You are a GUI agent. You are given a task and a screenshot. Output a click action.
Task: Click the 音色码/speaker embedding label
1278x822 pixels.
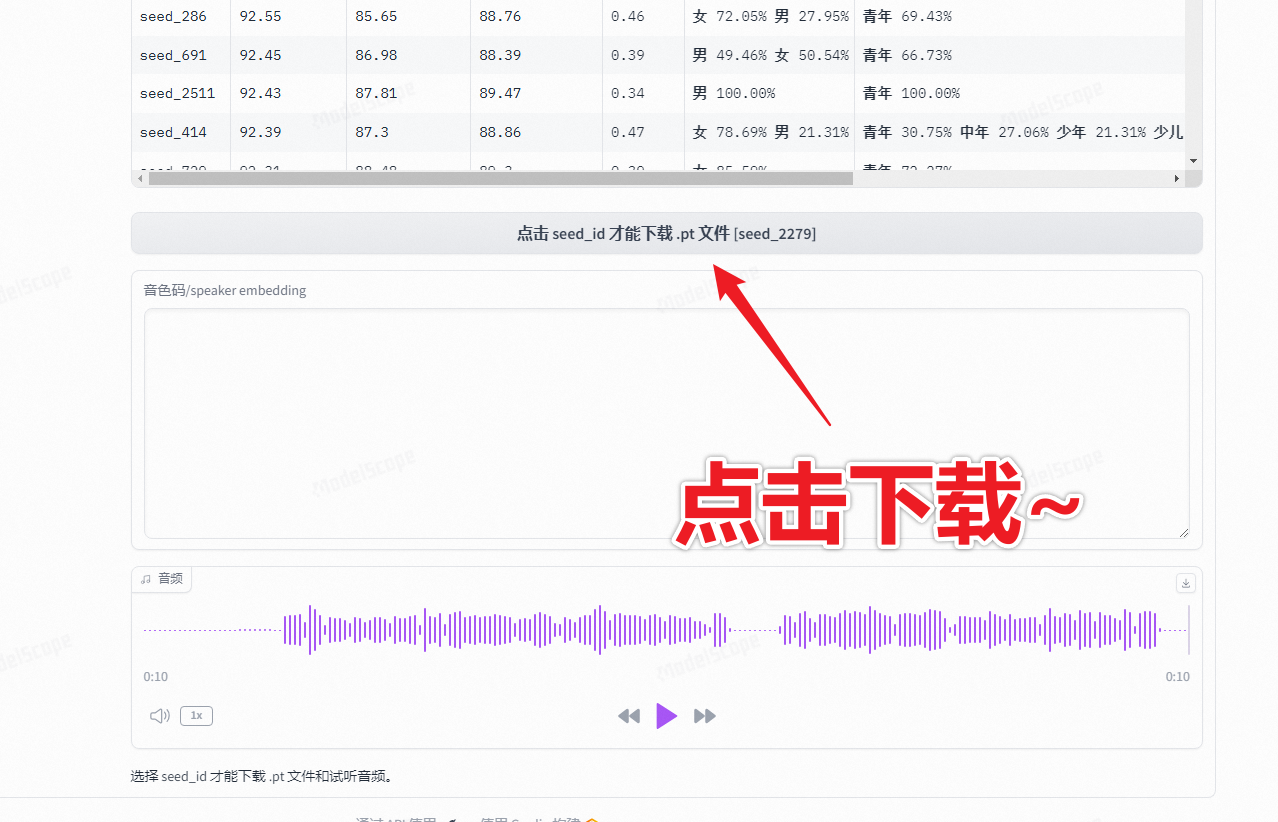225,290
